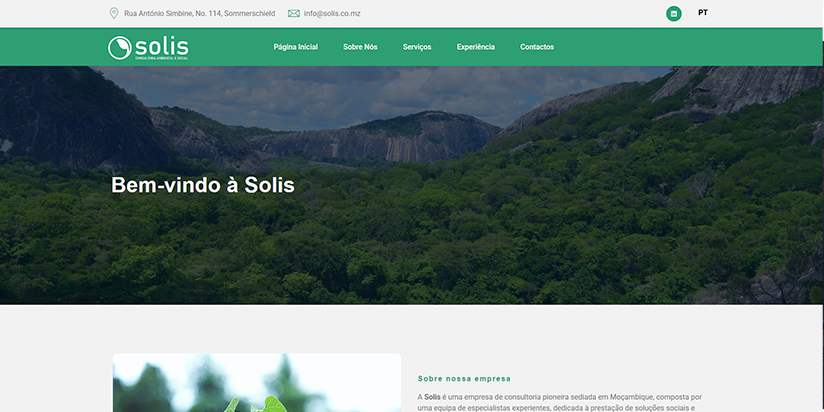This screenshot has height=412, width=824.
Task: Click the Solis logo
Action: (148, 48)
